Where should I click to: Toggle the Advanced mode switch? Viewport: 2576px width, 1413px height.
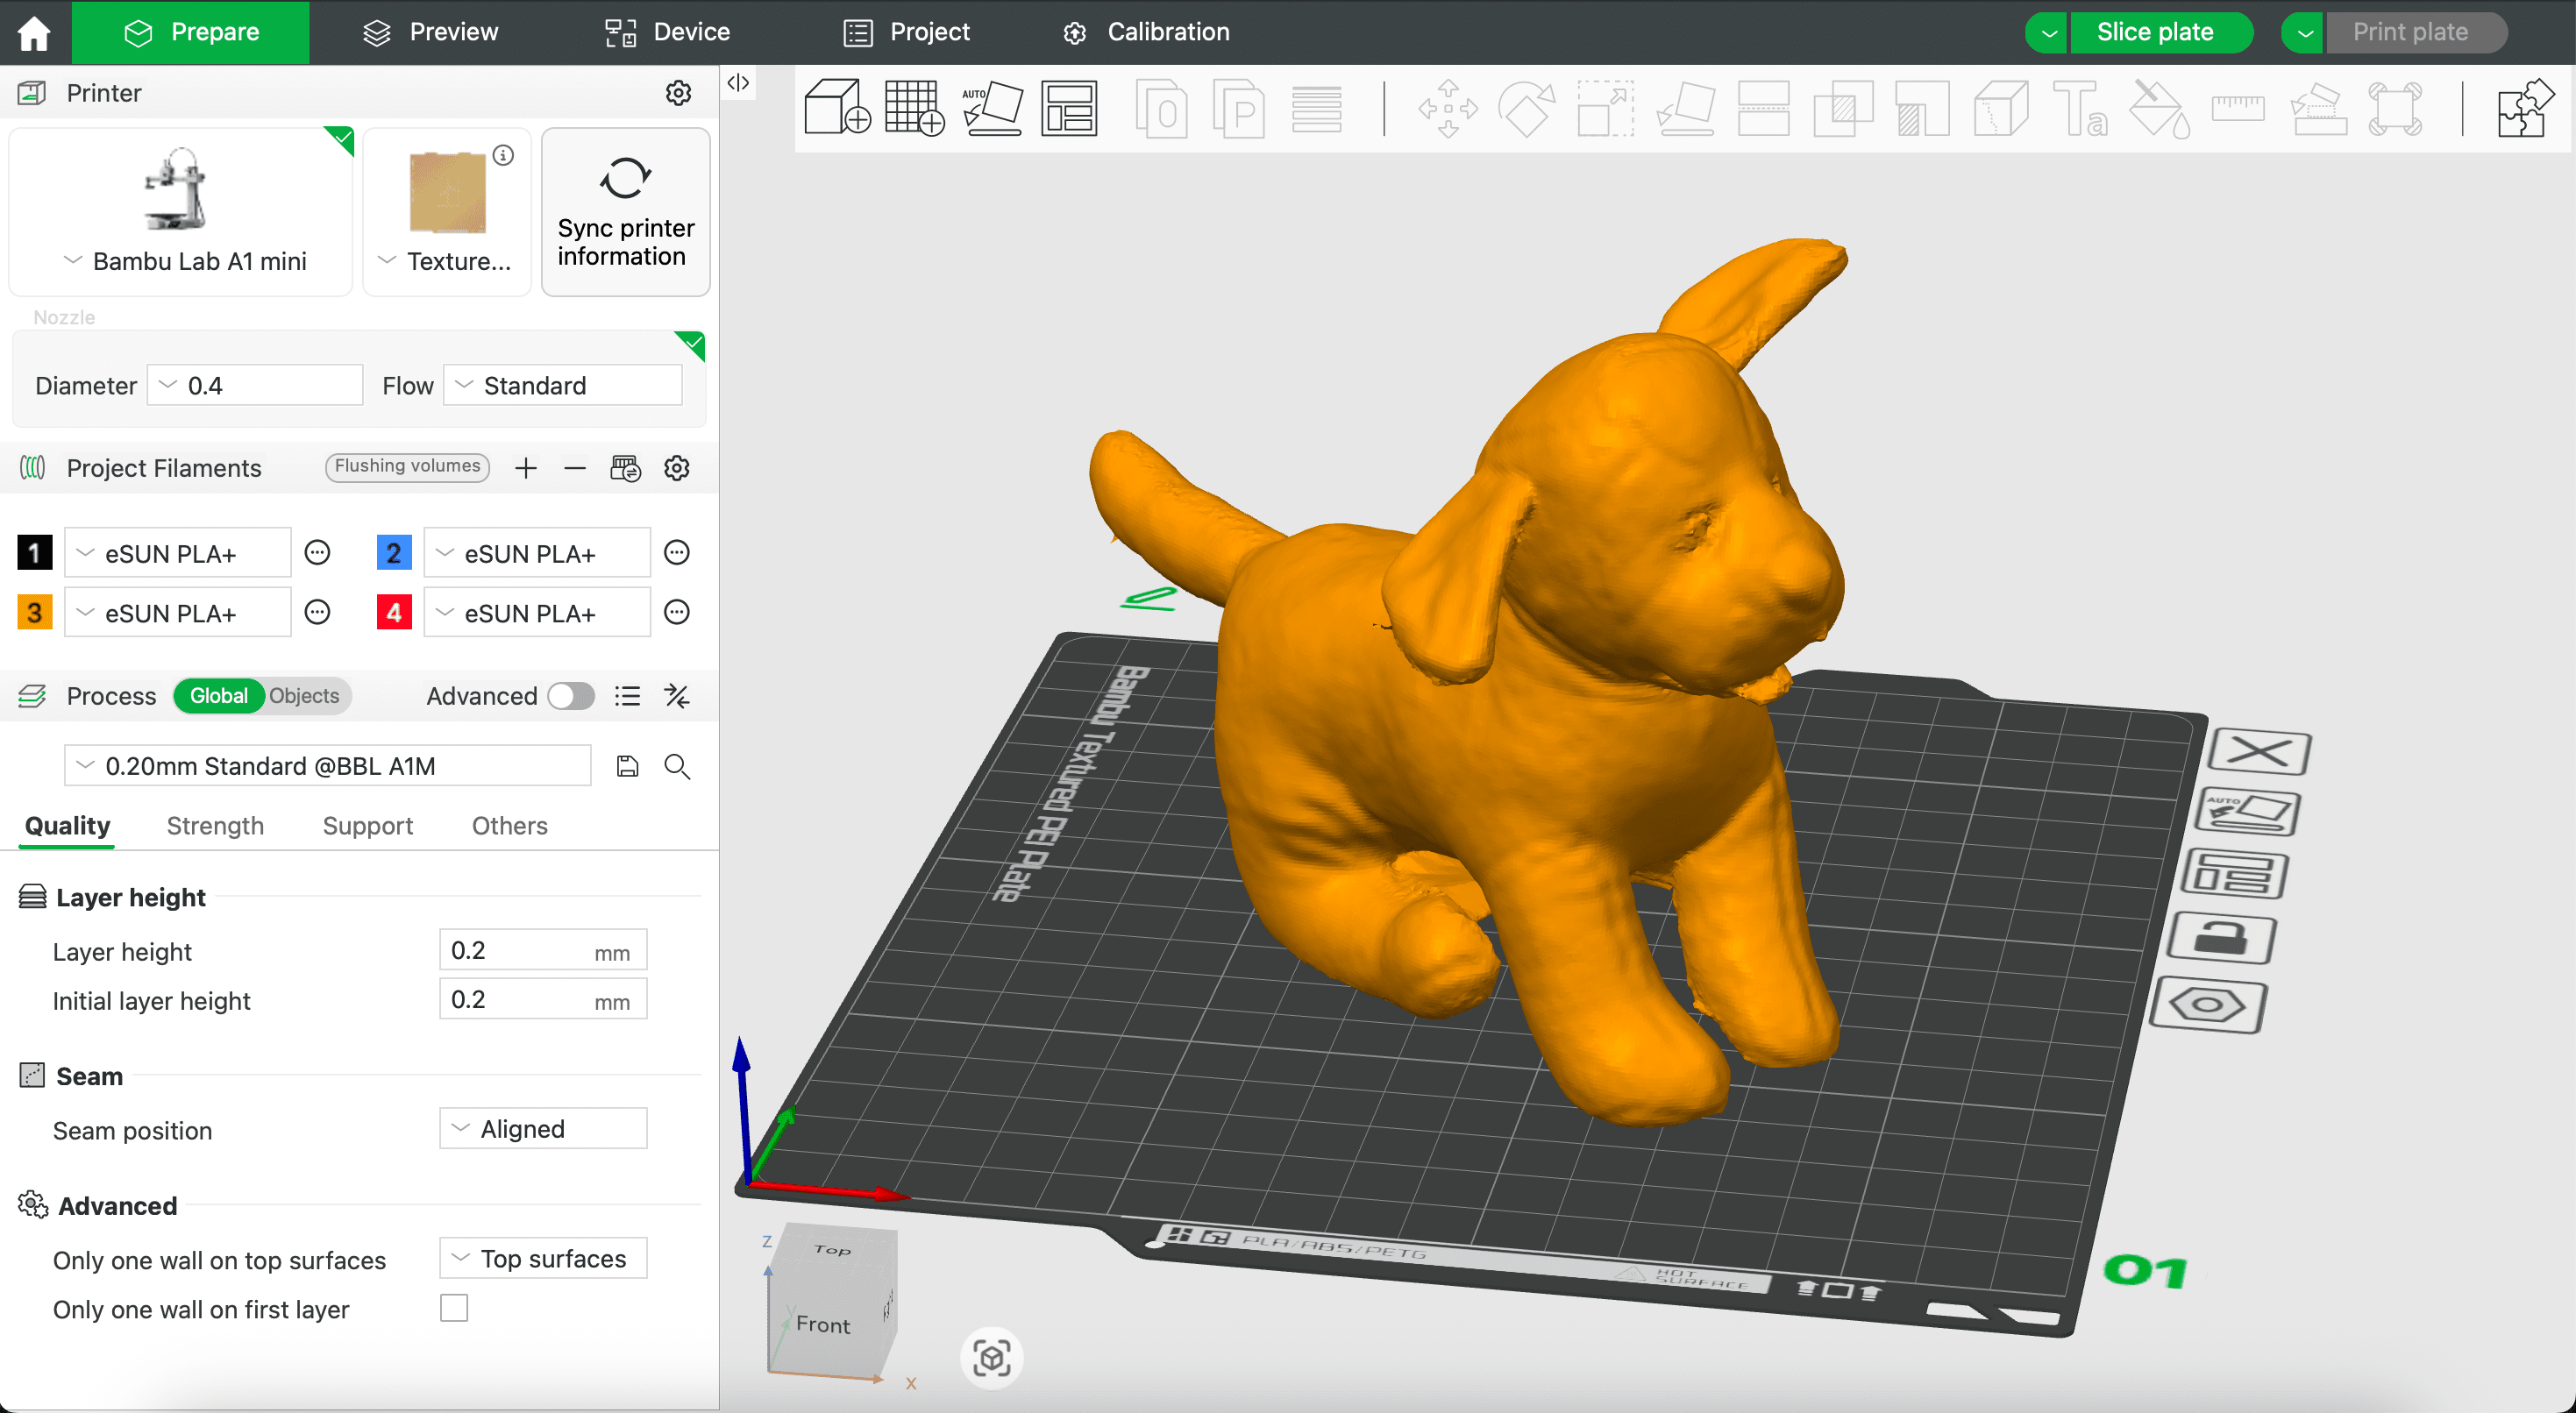(x=571, y=696)
